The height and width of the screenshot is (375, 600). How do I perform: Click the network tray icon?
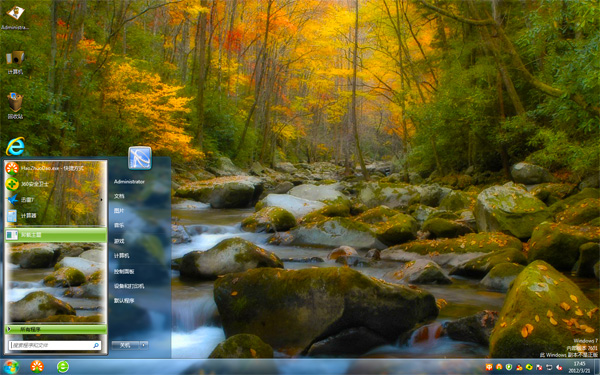point(549,367)
